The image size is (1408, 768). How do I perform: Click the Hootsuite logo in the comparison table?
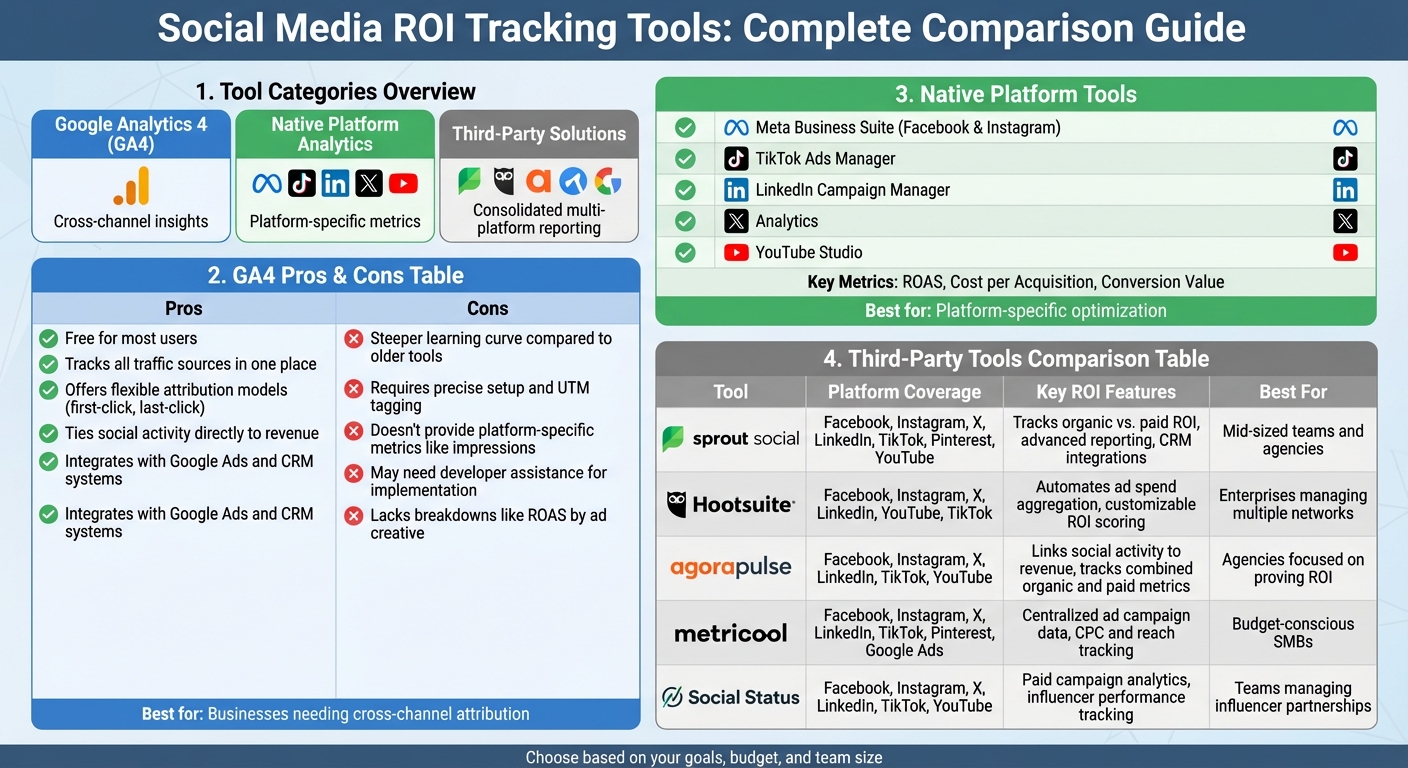[731, 504]
